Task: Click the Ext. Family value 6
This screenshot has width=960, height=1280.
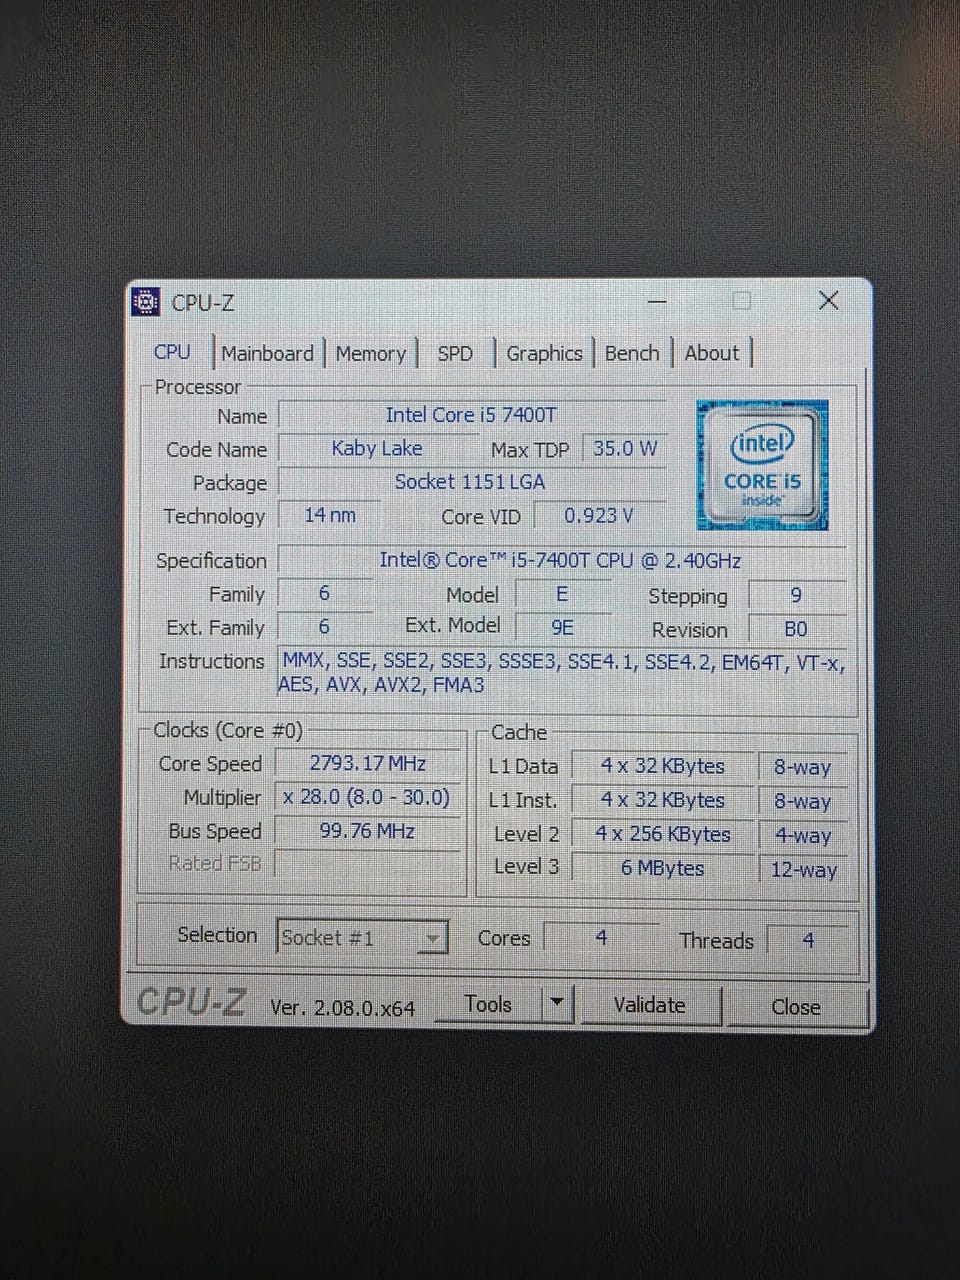Action: click(x=324, y=627)
